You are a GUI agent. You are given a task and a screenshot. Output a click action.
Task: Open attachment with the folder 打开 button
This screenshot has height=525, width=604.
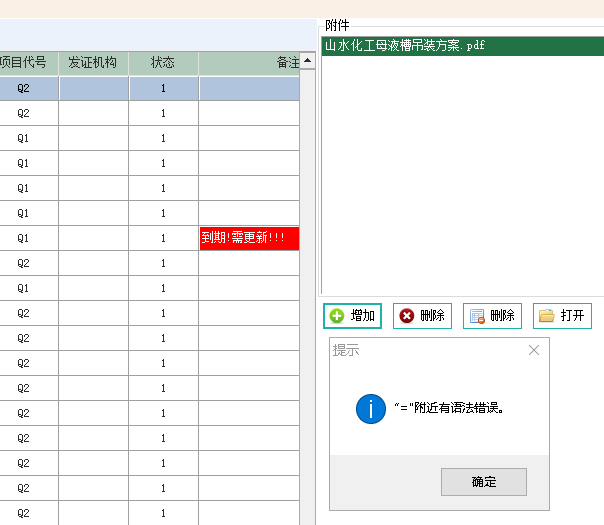pos(562,316)
